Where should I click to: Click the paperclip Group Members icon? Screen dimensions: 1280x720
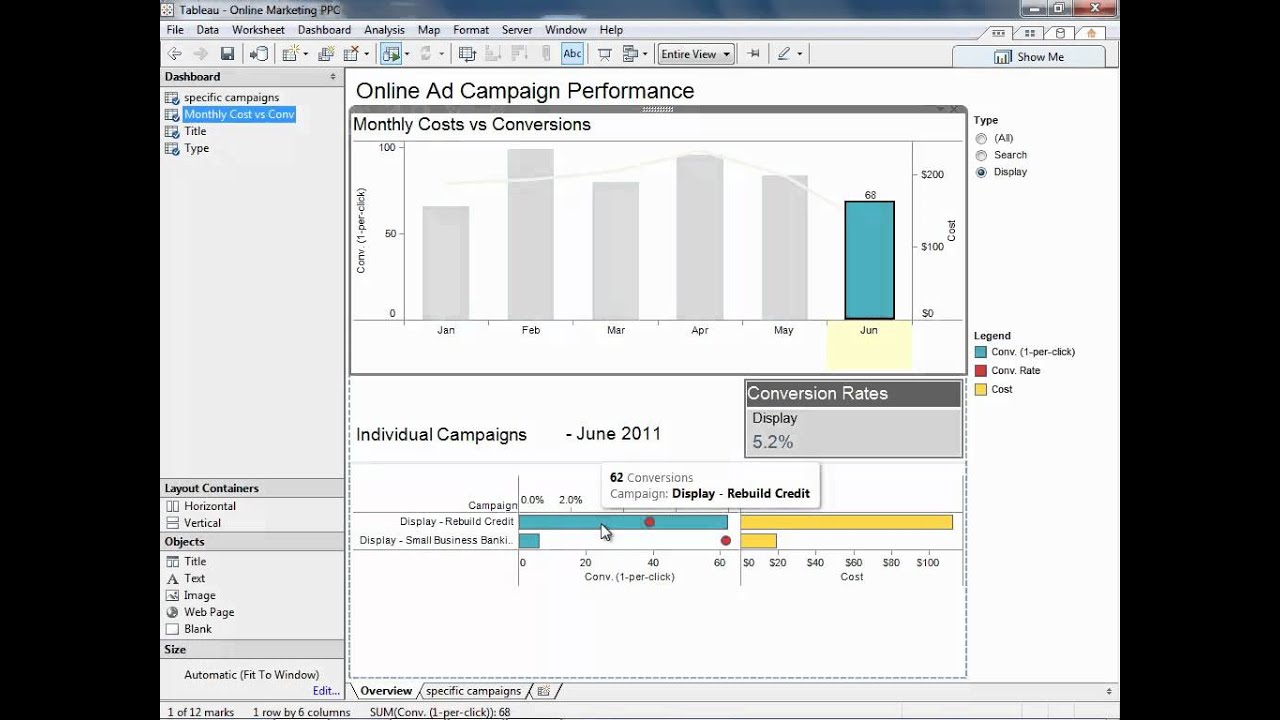tap(546, 54)
